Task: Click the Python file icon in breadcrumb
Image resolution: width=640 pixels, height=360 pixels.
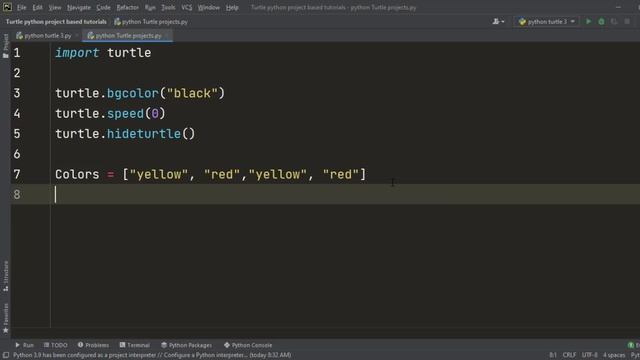Action: coord(117,22)
